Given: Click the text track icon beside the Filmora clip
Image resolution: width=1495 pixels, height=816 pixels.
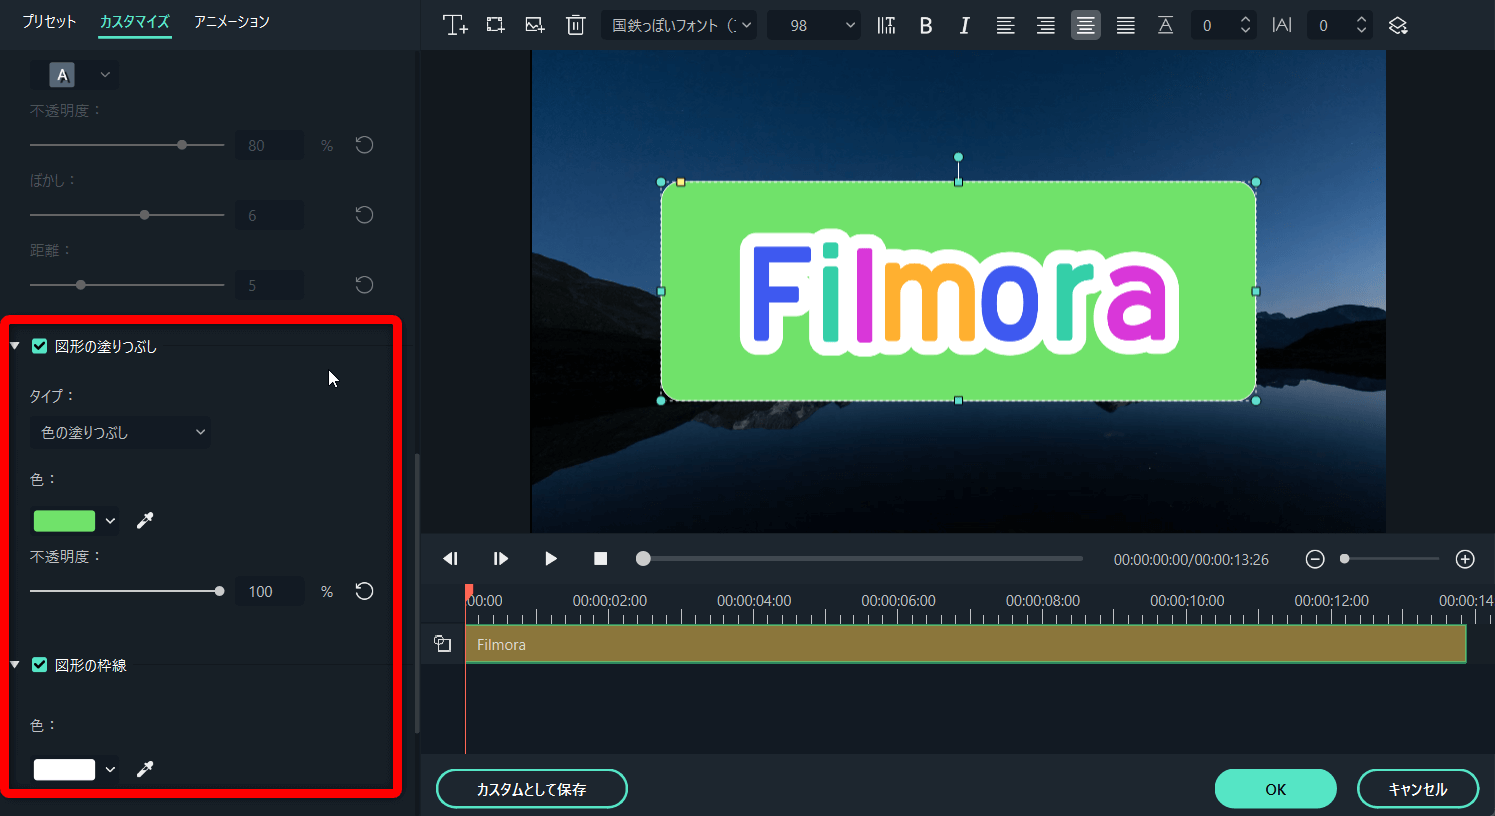Looking at the screenshot, I should 442,644.
